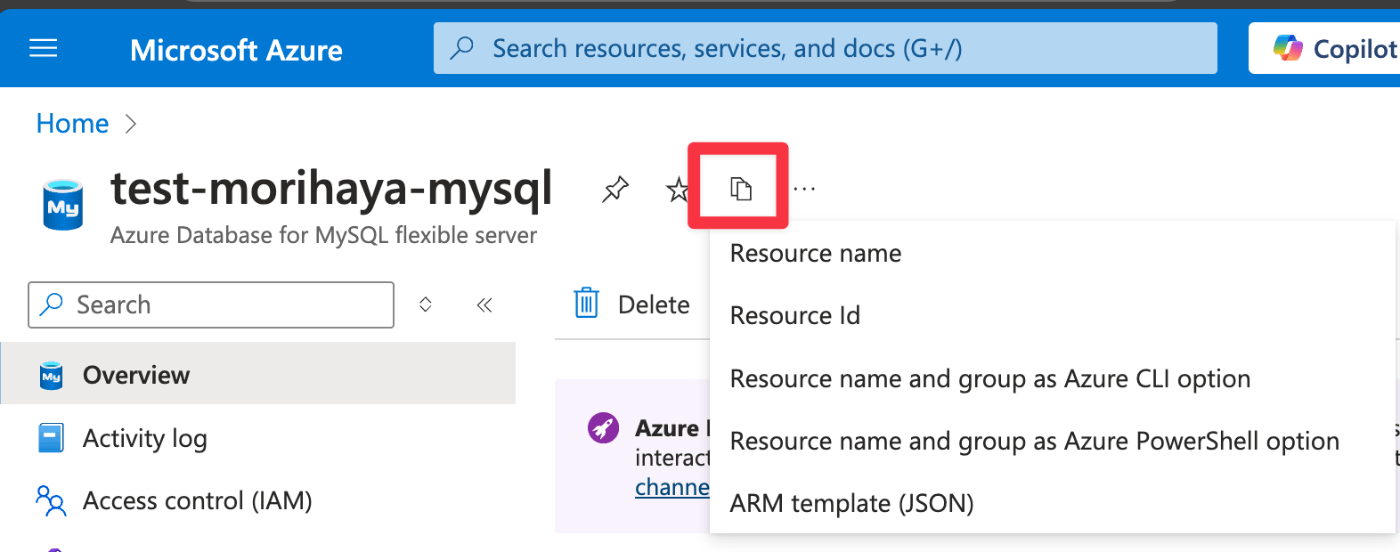1400x552 pixels.
Task: Click the Access control people icon
Action: [x=51, y=500]
